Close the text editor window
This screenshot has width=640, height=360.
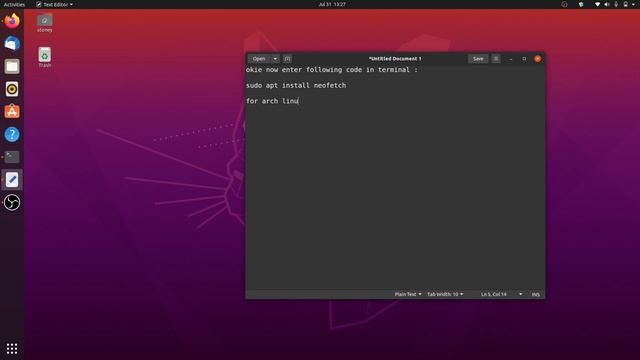538,59
